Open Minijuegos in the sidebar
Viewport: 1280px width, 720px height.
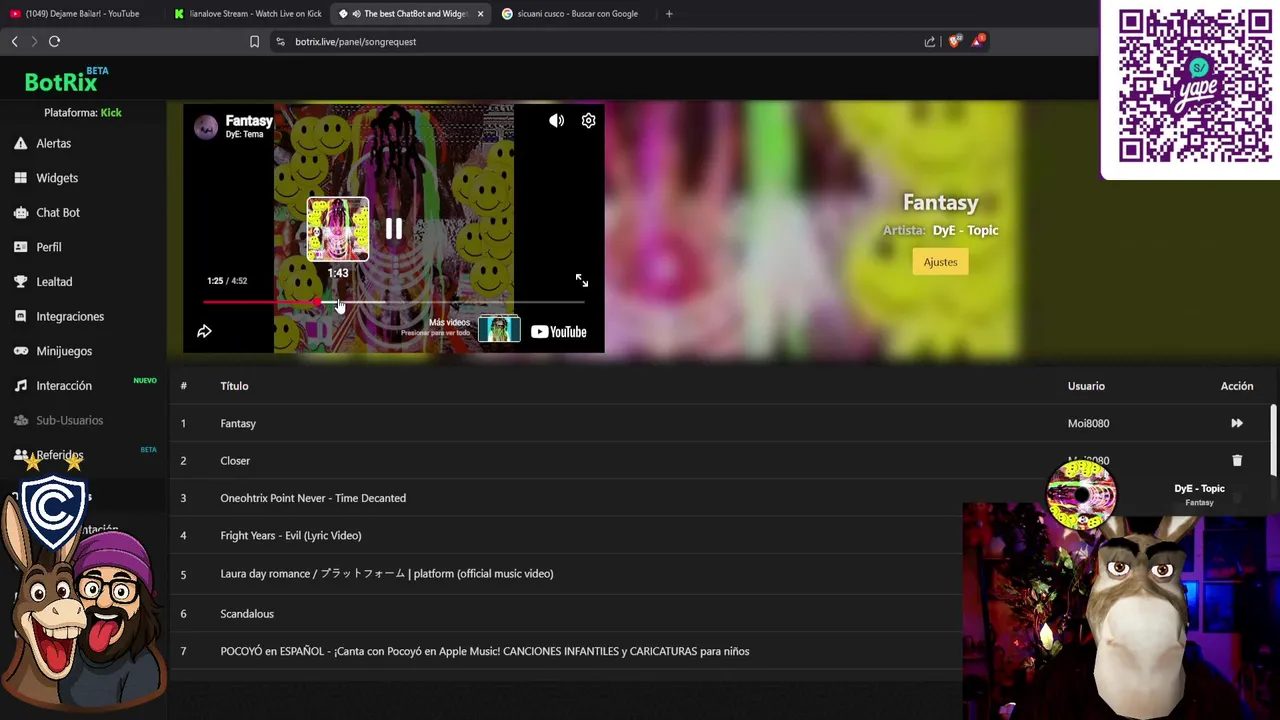63,351
